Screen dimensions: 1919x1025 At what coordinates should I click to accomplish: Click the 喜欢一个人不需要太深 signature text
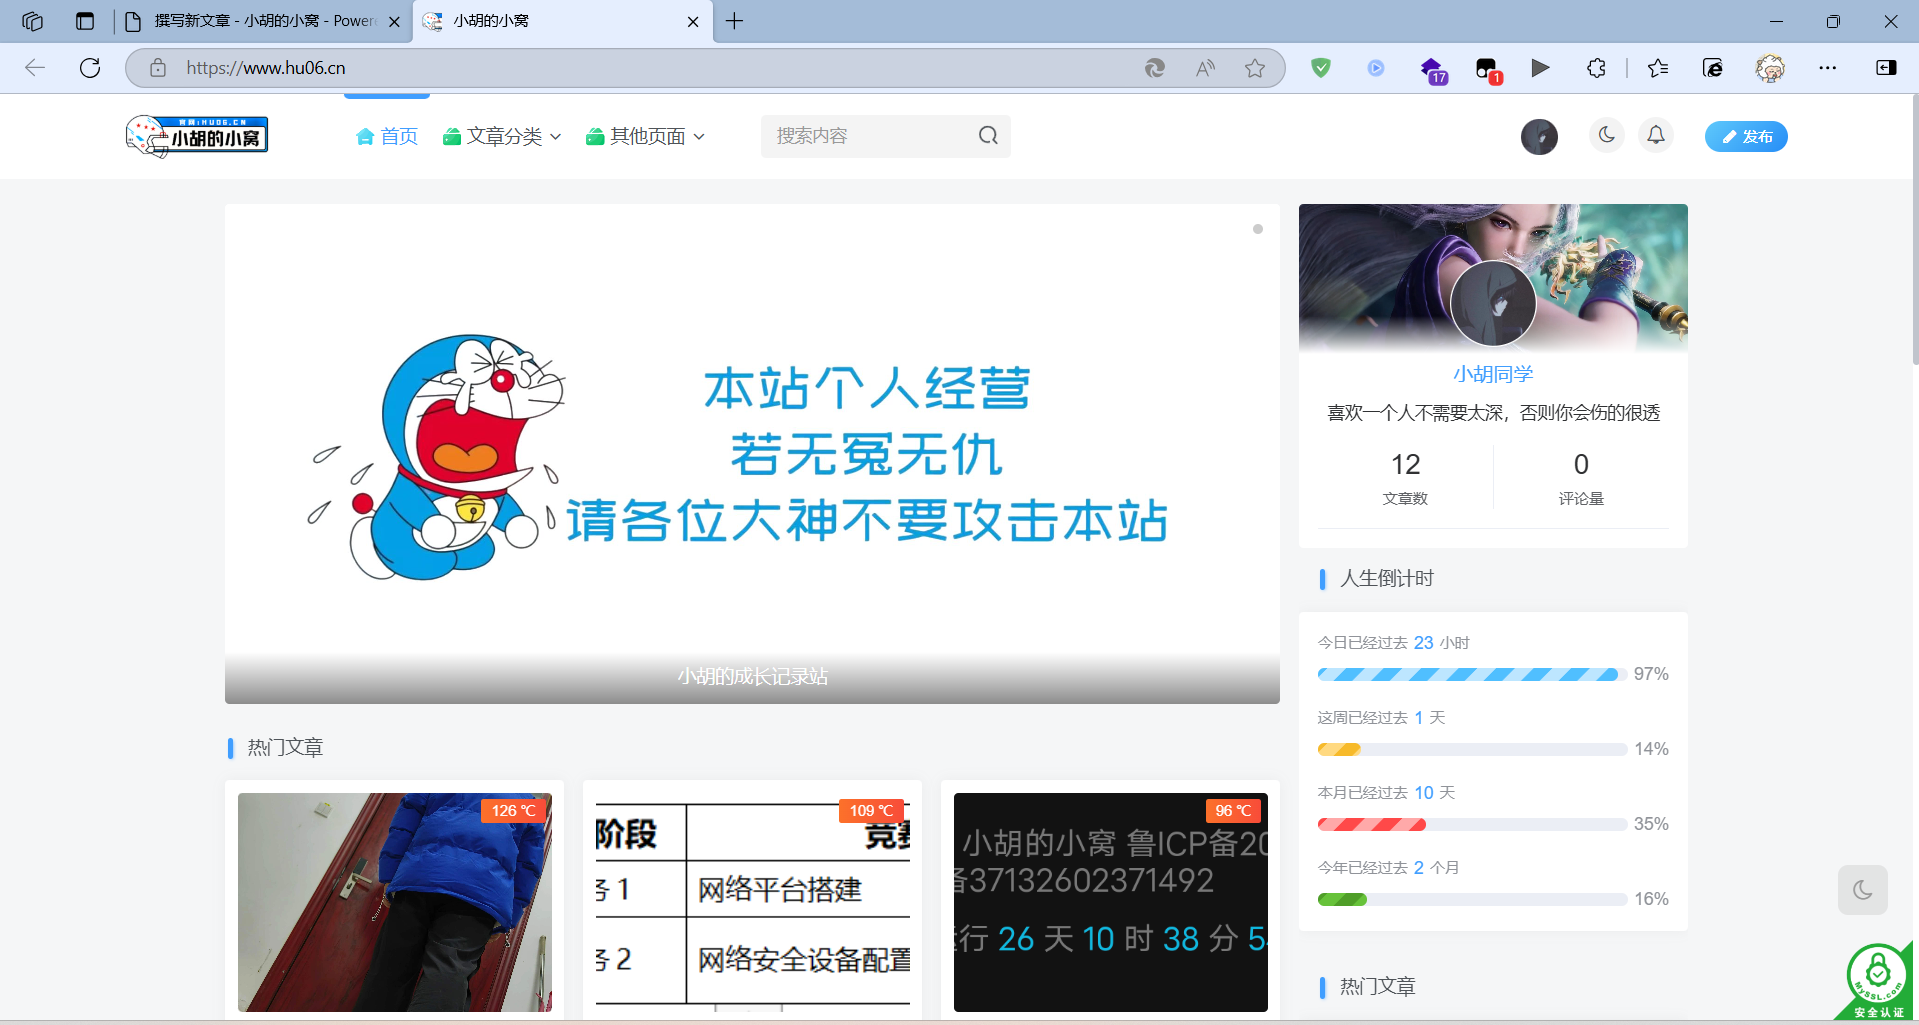coord(1493,413)
